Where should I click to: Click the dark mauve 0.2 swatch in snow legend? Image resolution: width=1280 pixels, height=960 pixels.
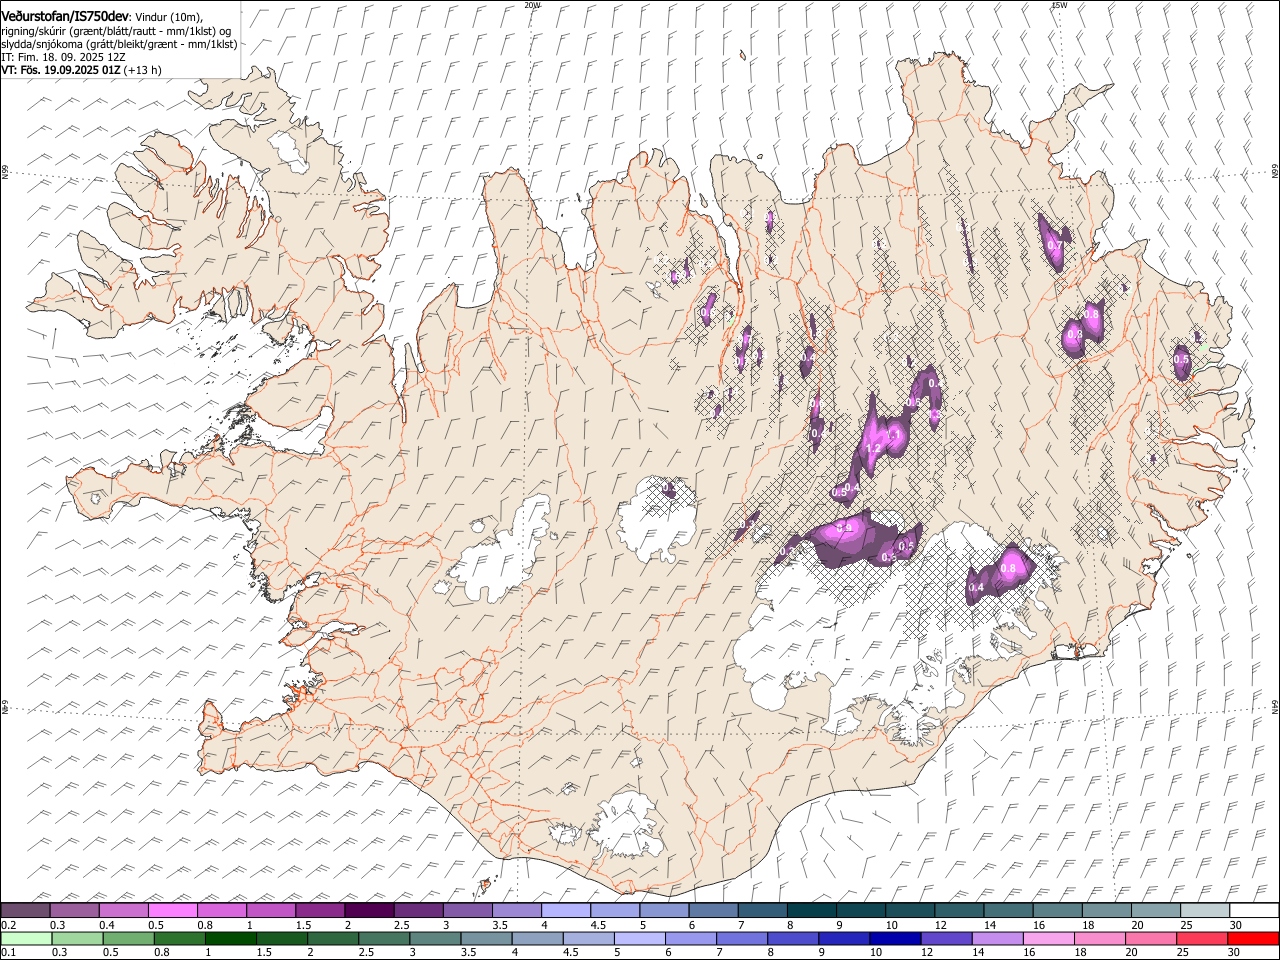coord(26,910)
